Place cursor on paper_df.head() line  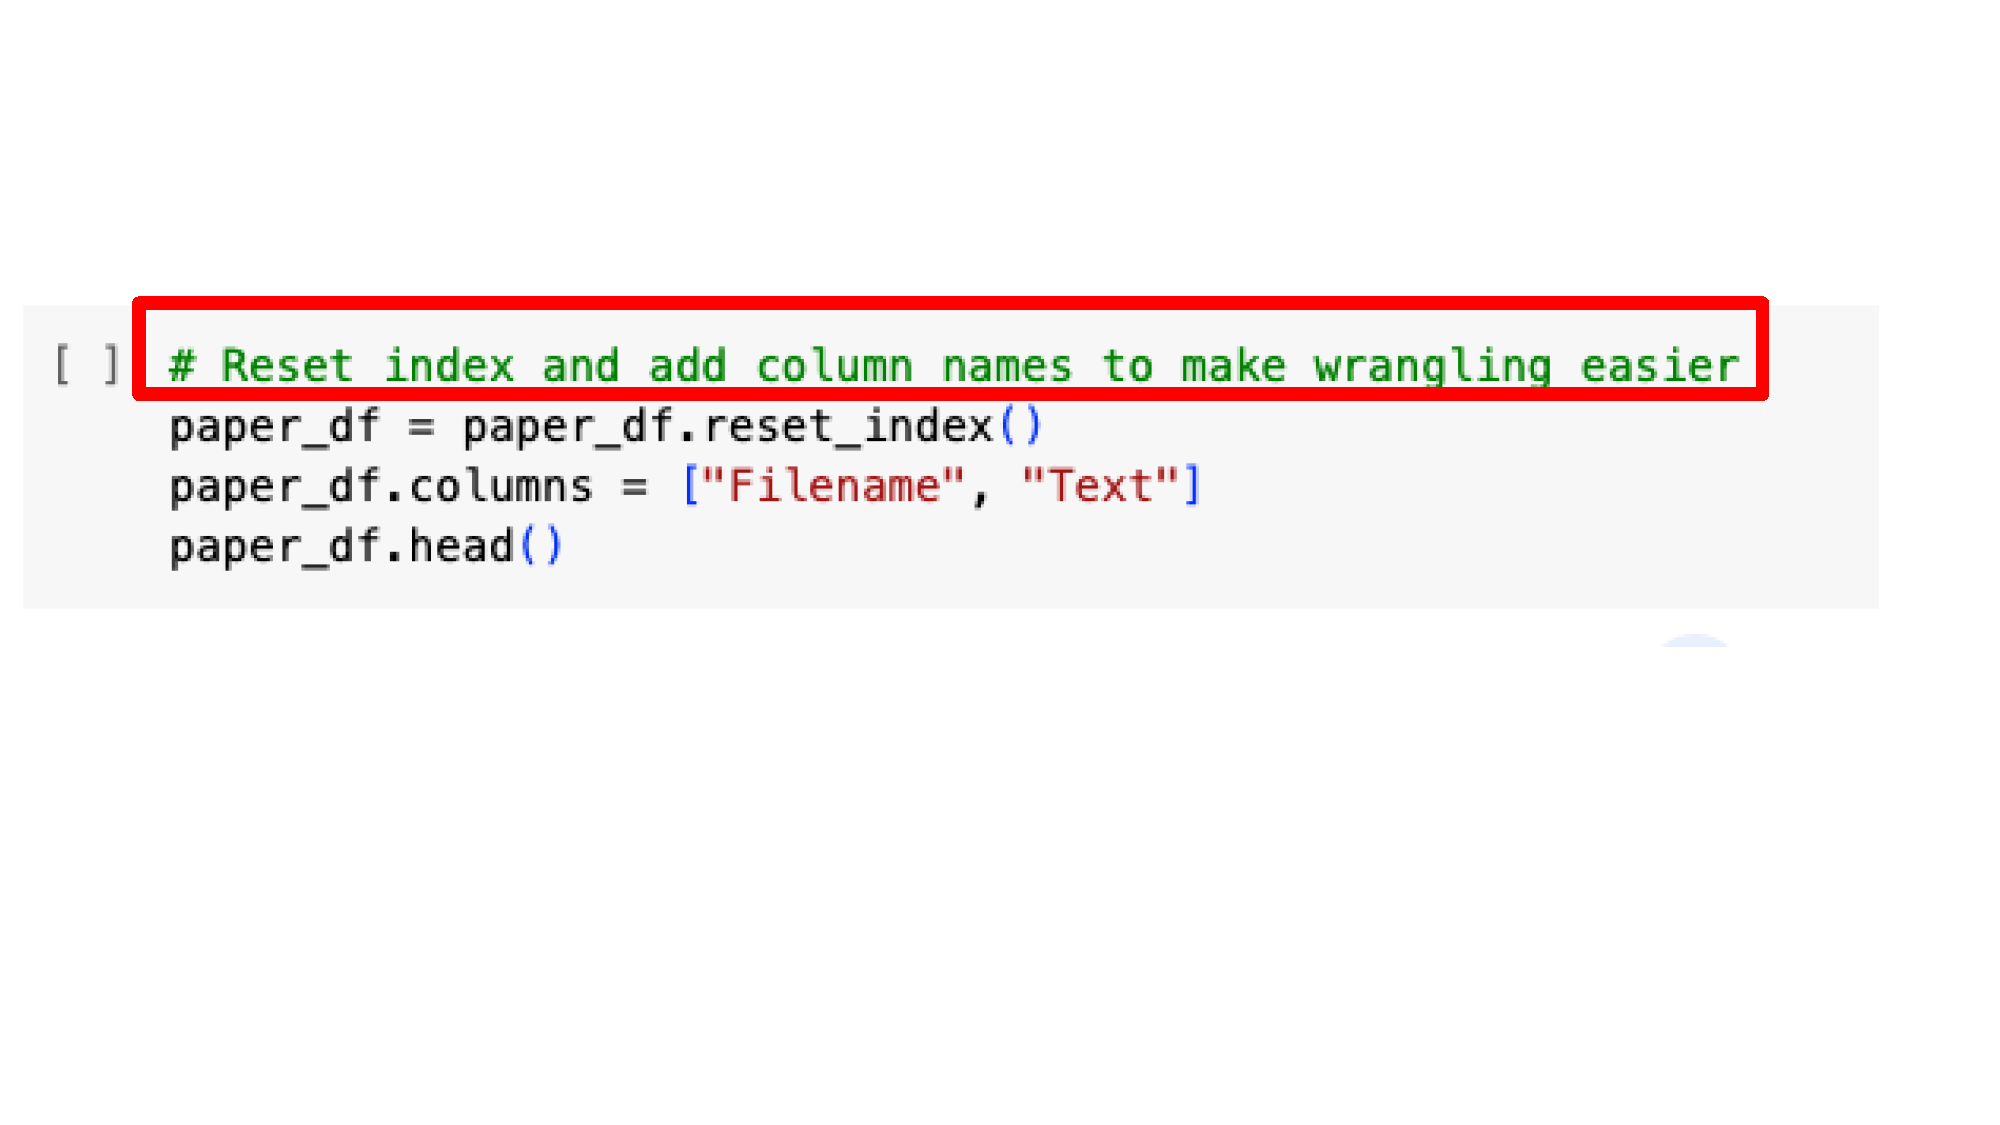click(x=367, y=547)
